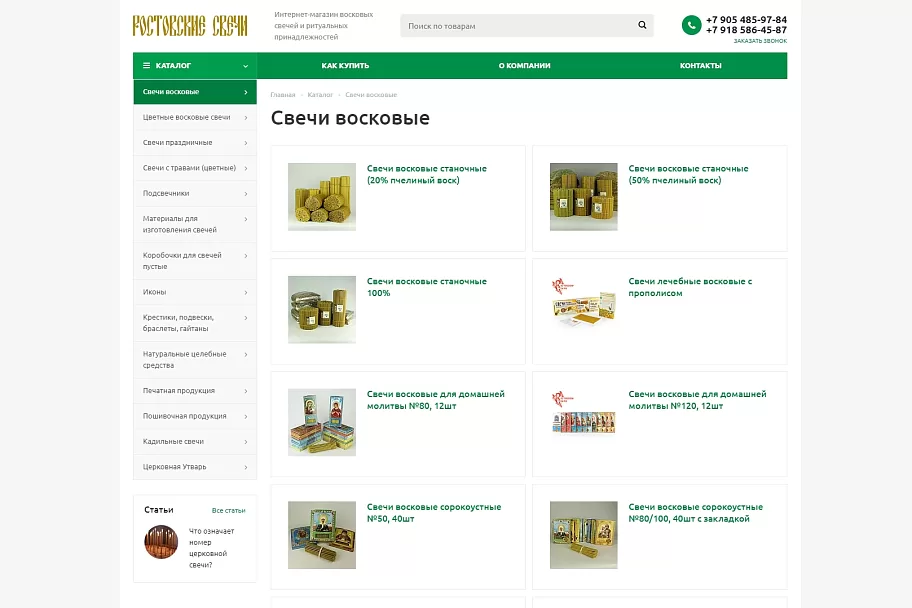The height and width of the screenshot is (608, 912).
Task: Select Натуральные целебные средства category
Action: 195,360
